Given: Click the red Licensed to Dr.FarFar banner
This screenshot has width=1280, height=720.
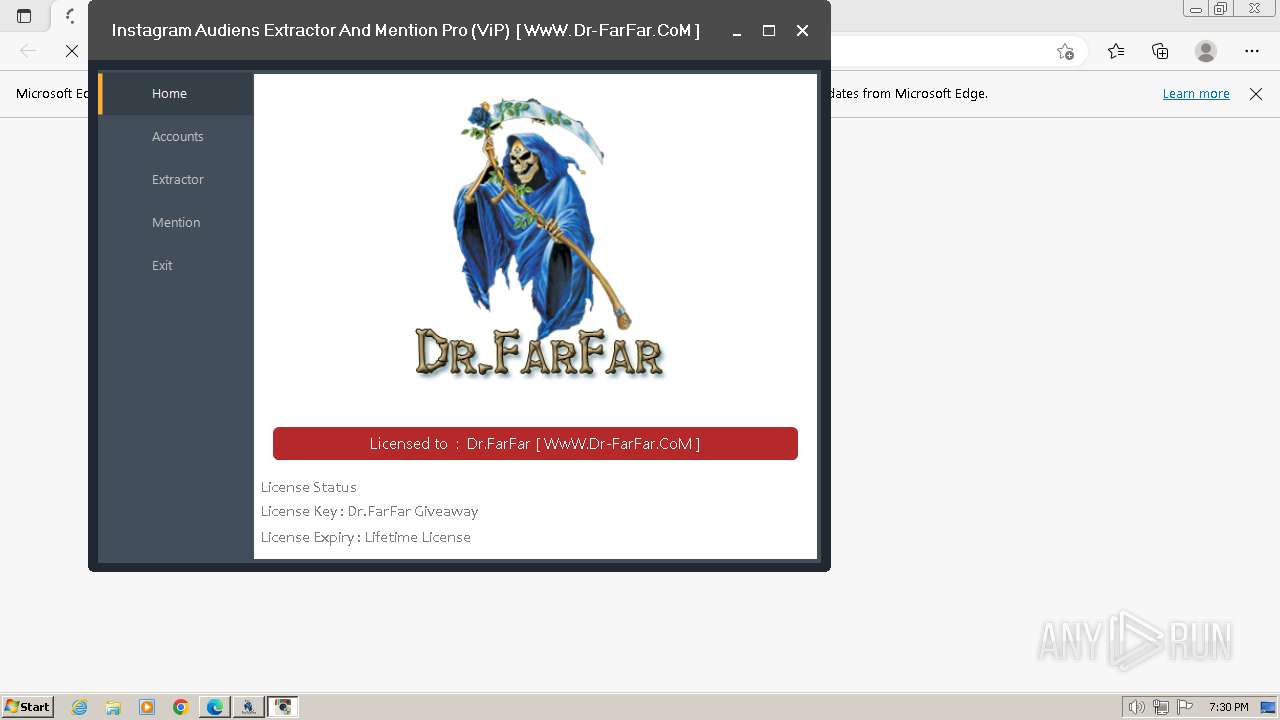Looking at the screenshot, I should click(535, 443).
